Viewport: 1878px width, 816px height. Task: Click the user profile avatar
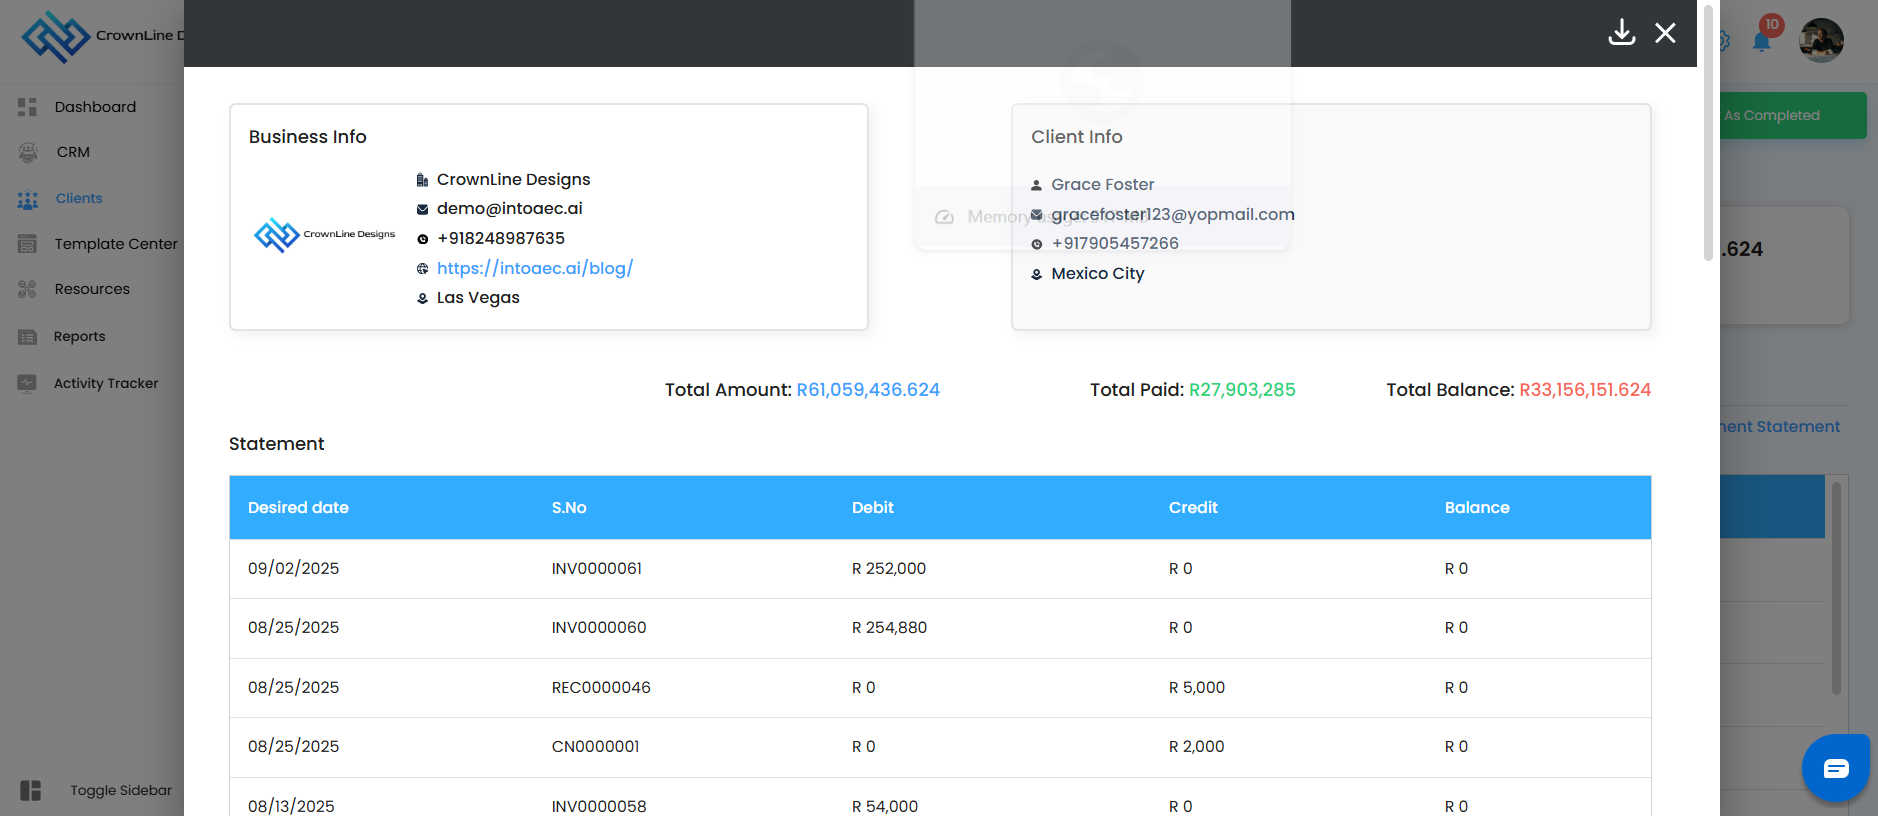(x=1821, y=41)
